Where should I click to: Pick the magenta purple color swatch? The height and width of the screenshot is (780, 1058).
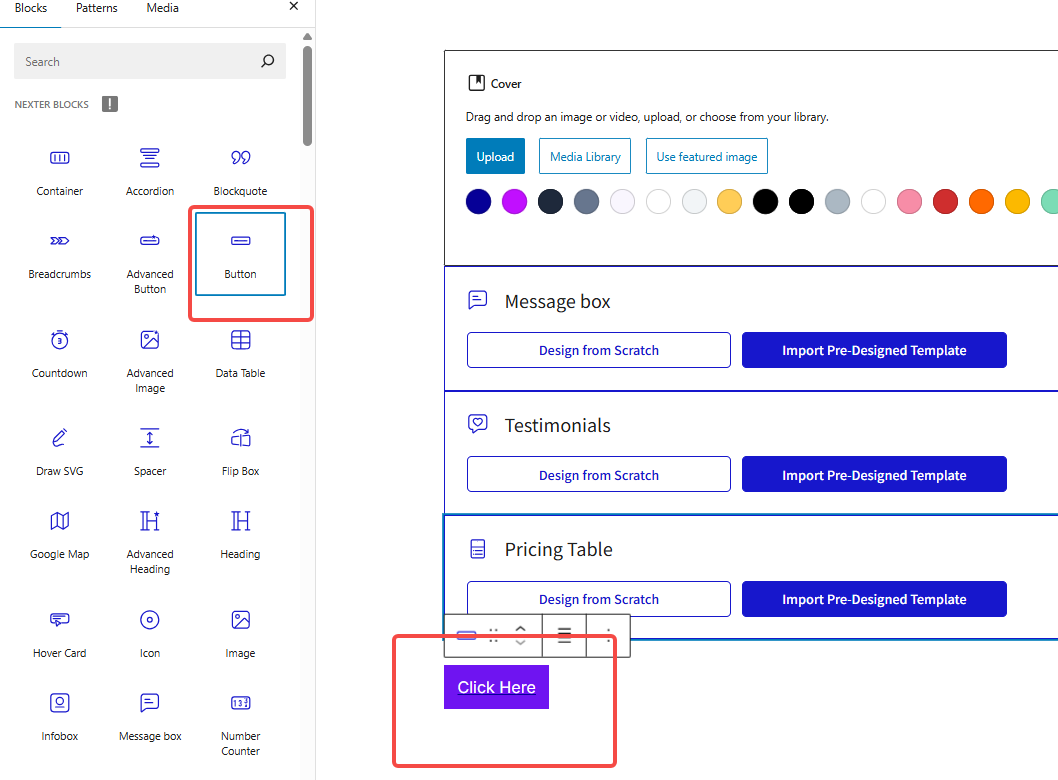pyautogui.click(x=514, y=202)
